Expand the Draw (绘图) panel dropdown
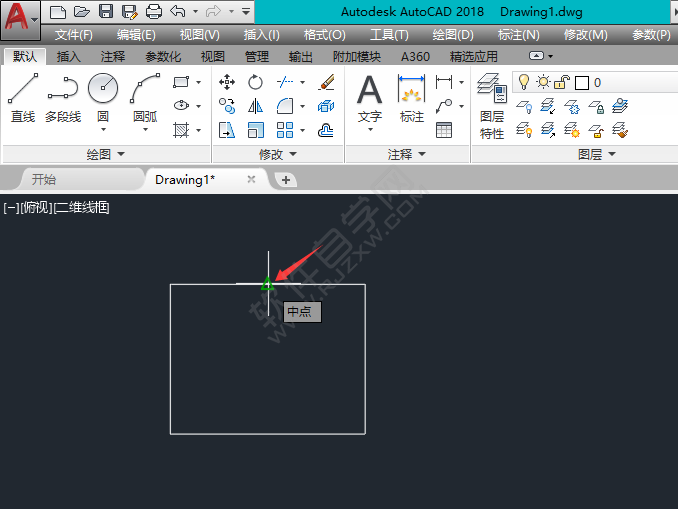 pos(106,154)
